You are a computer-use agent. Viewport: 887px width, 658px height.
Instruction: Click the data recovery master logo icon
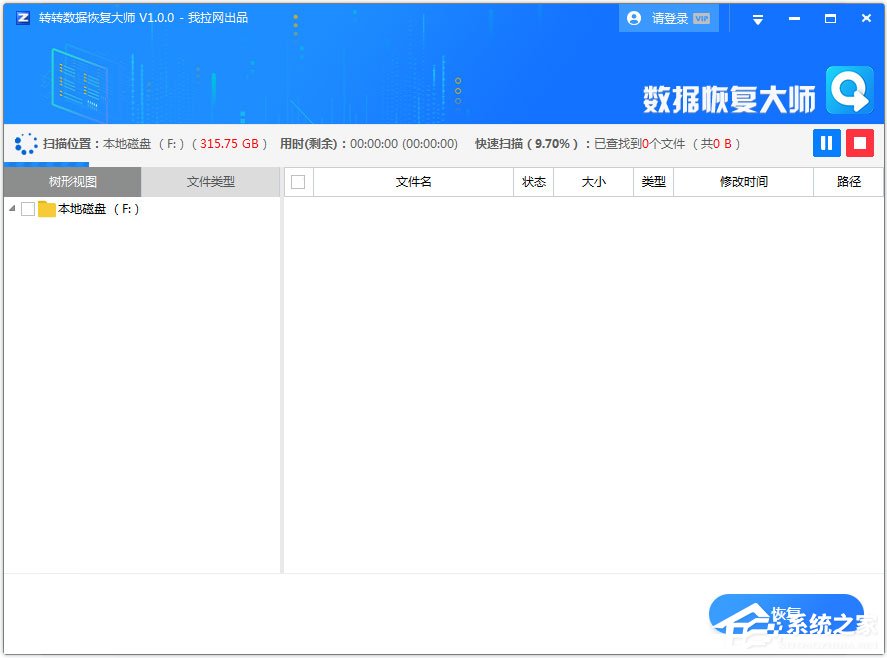point(849,92)
